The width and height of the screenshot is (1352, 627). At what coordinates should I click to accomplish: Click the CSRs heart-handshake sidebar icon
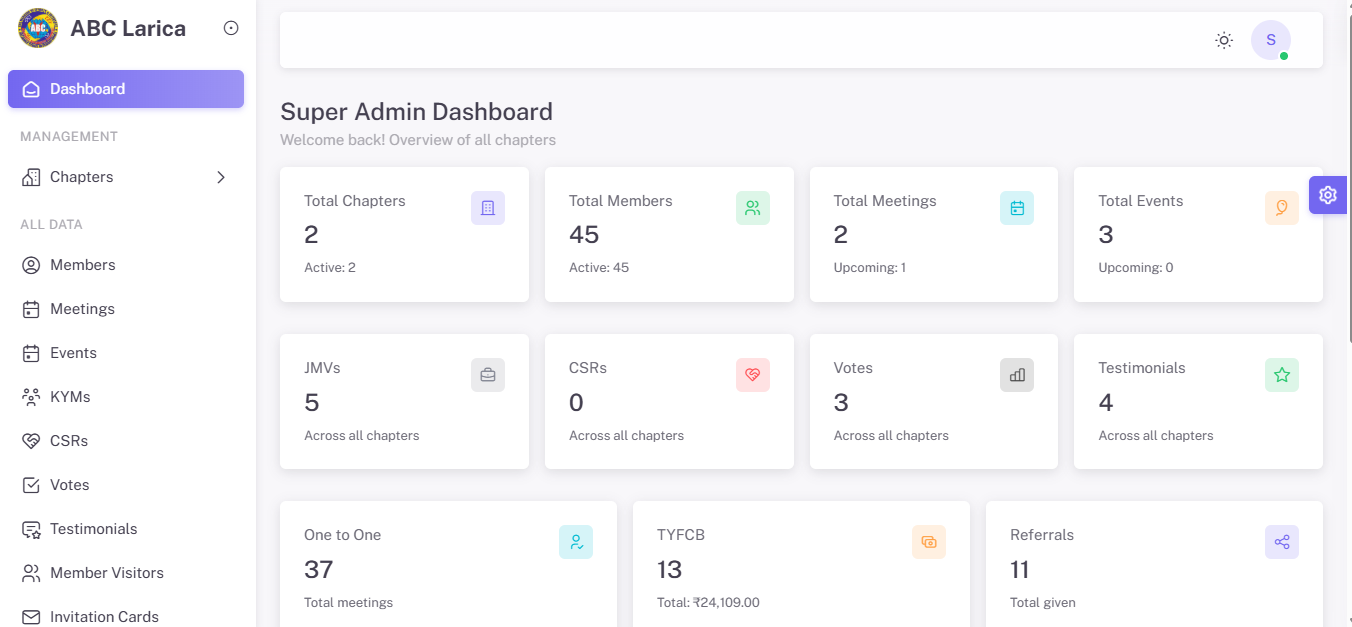(x=31, y=441)
